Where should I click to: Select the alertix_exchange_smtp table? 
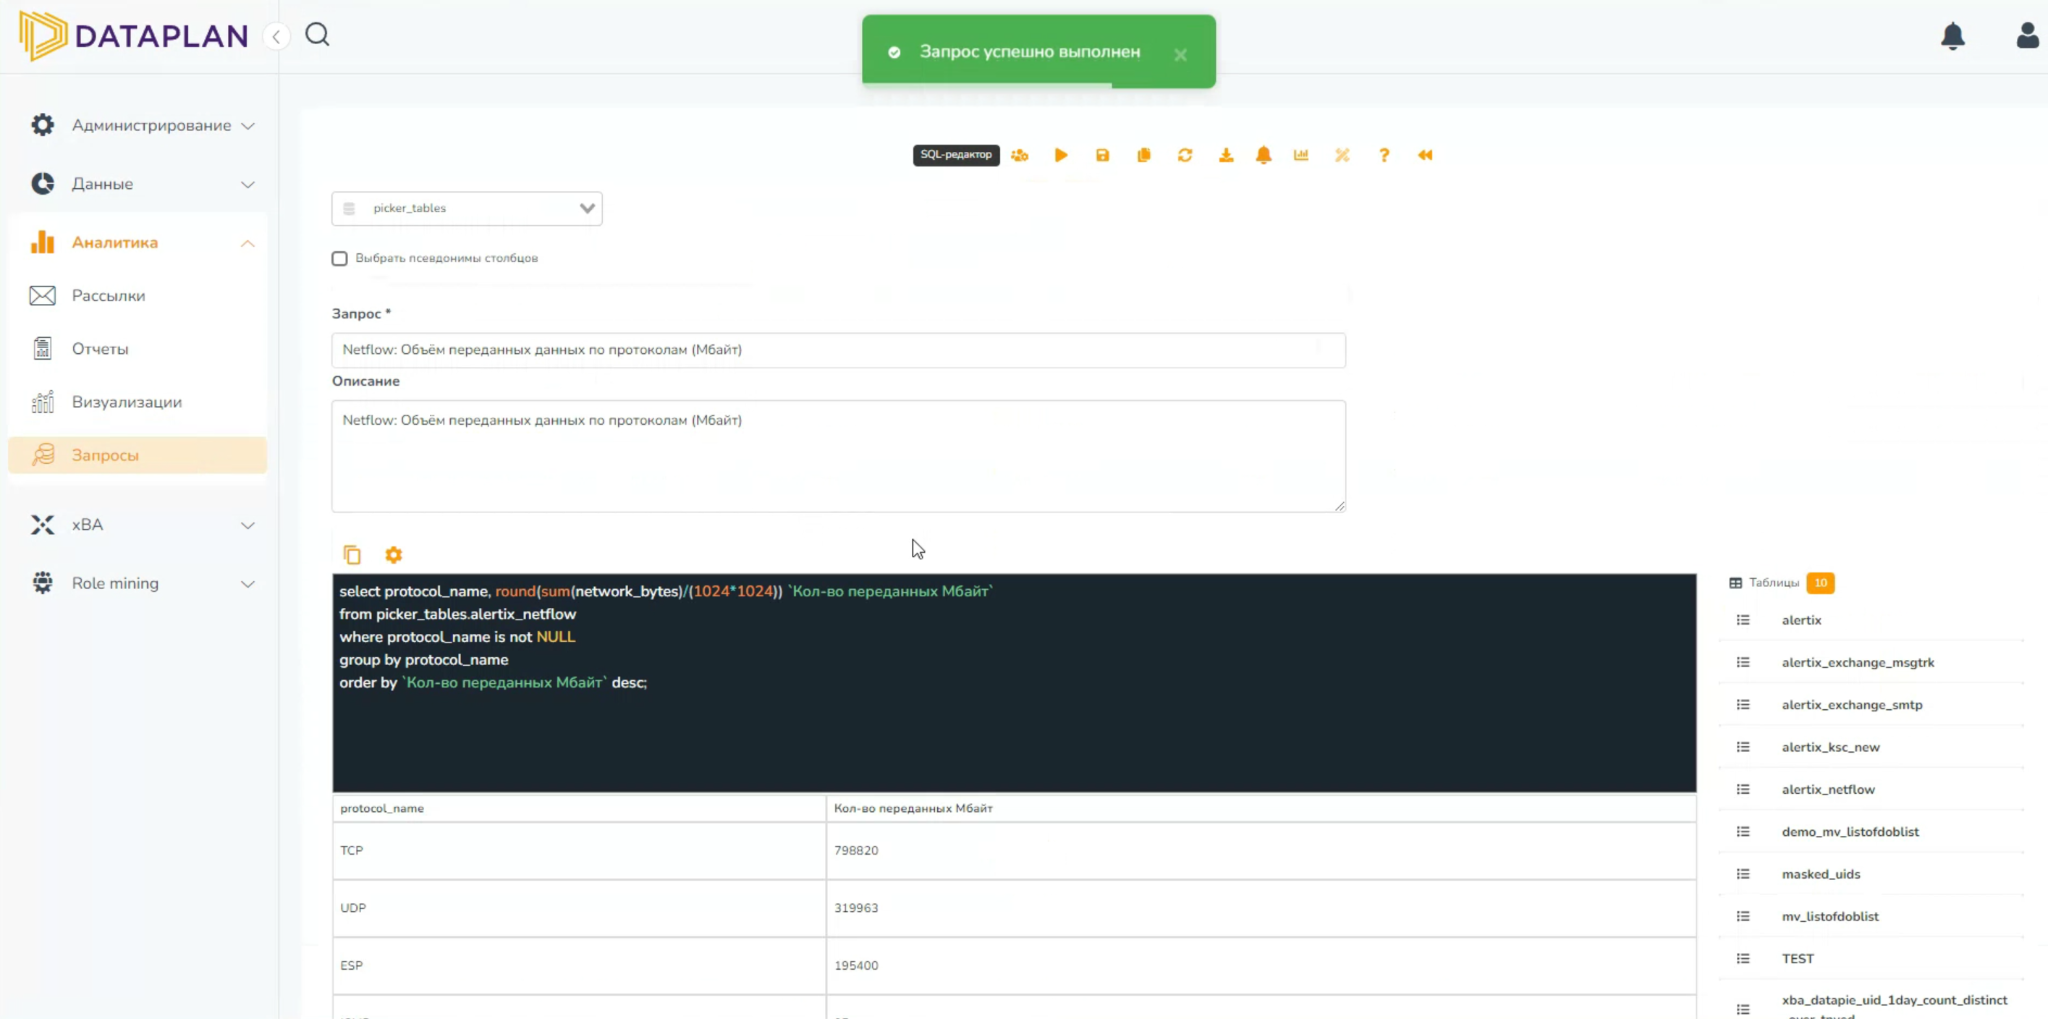1852,705
